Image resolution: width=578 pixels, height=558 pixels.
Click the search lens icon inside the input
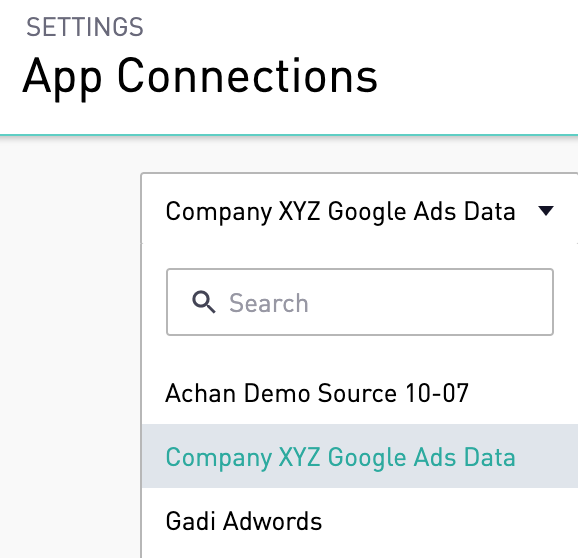(203, 302)
